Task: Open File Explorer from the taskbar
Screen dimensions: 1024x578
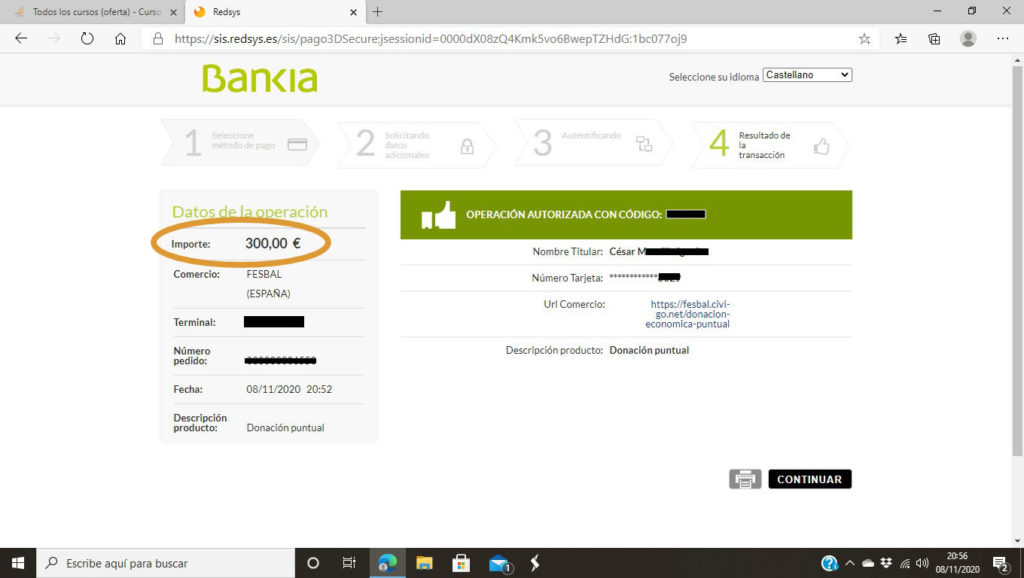Action: [424, 563]
